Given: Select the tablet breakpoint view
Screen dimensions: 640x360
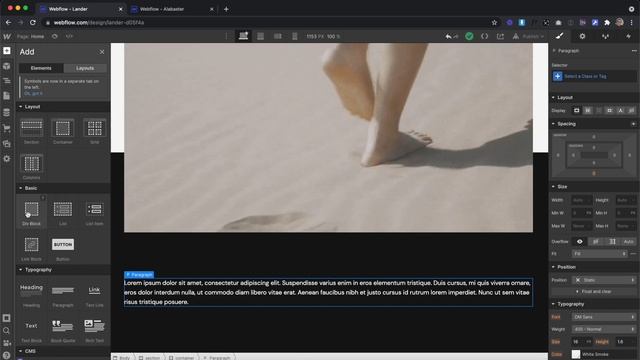Looking at the screenshot, I should (260, 36).
